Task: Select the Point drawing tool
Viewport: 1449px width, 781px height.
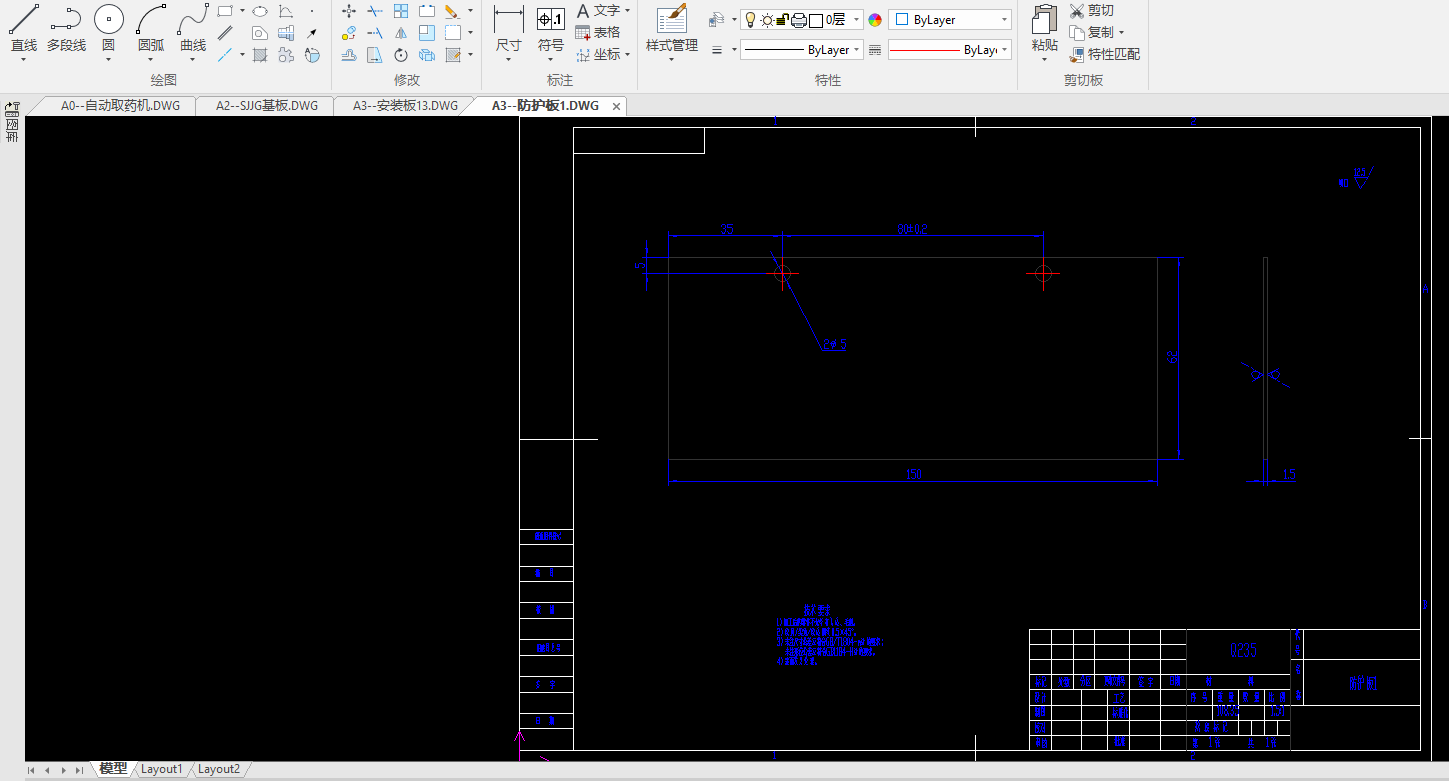Action: (x=311, y=12)
